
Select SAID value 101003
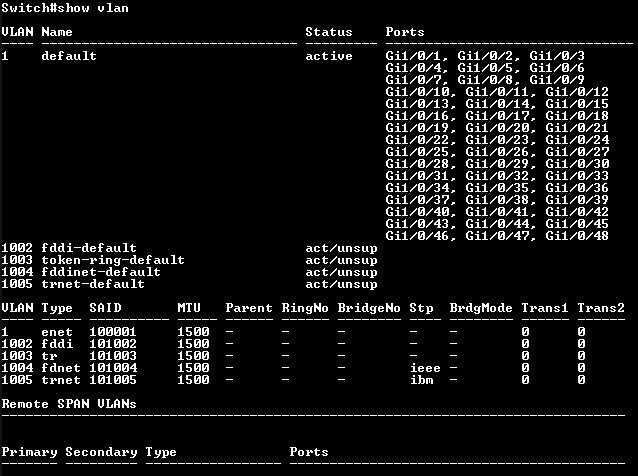click(113, 356)
